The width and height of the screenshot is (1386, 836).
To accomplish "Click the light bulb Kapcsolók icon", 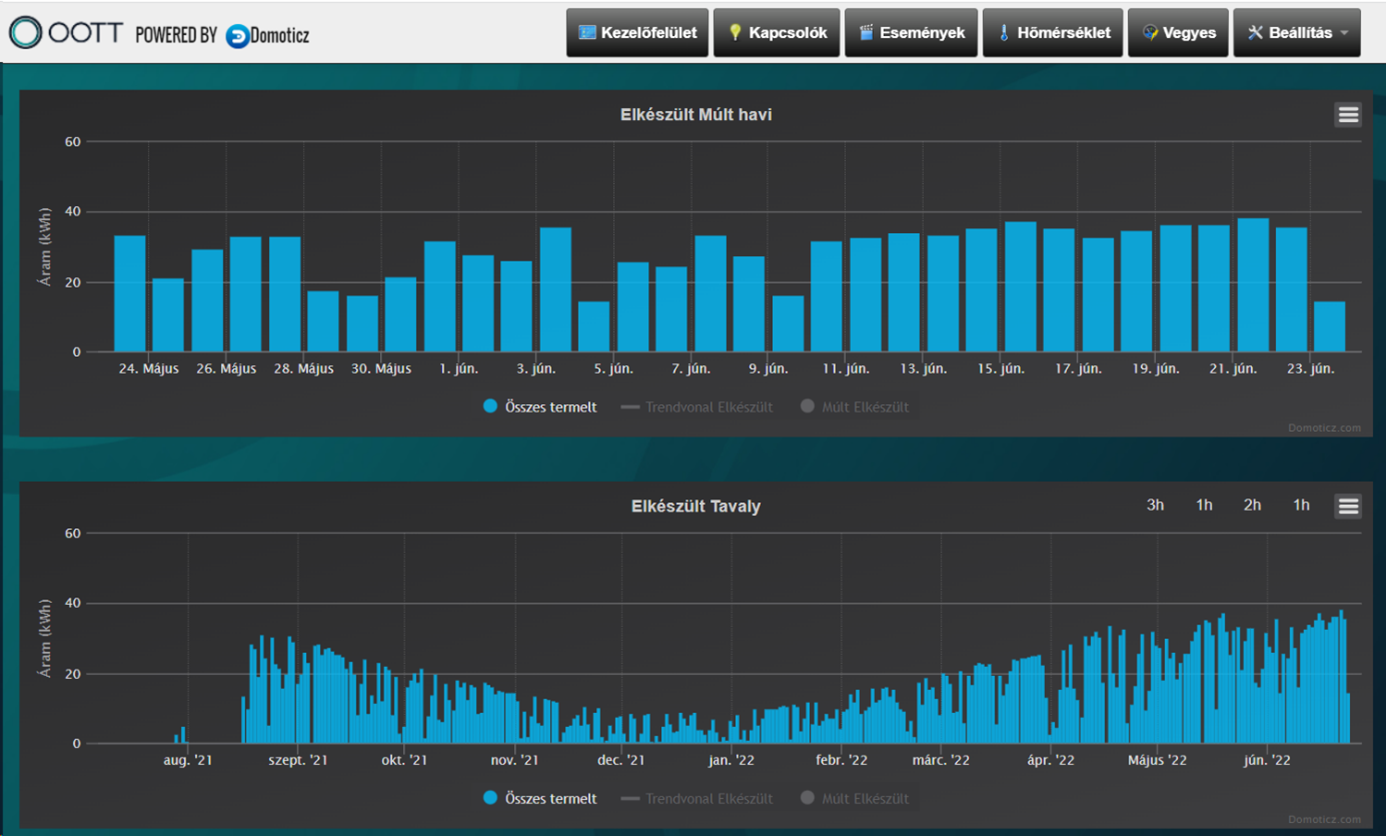I will click(x=735, y=33).
